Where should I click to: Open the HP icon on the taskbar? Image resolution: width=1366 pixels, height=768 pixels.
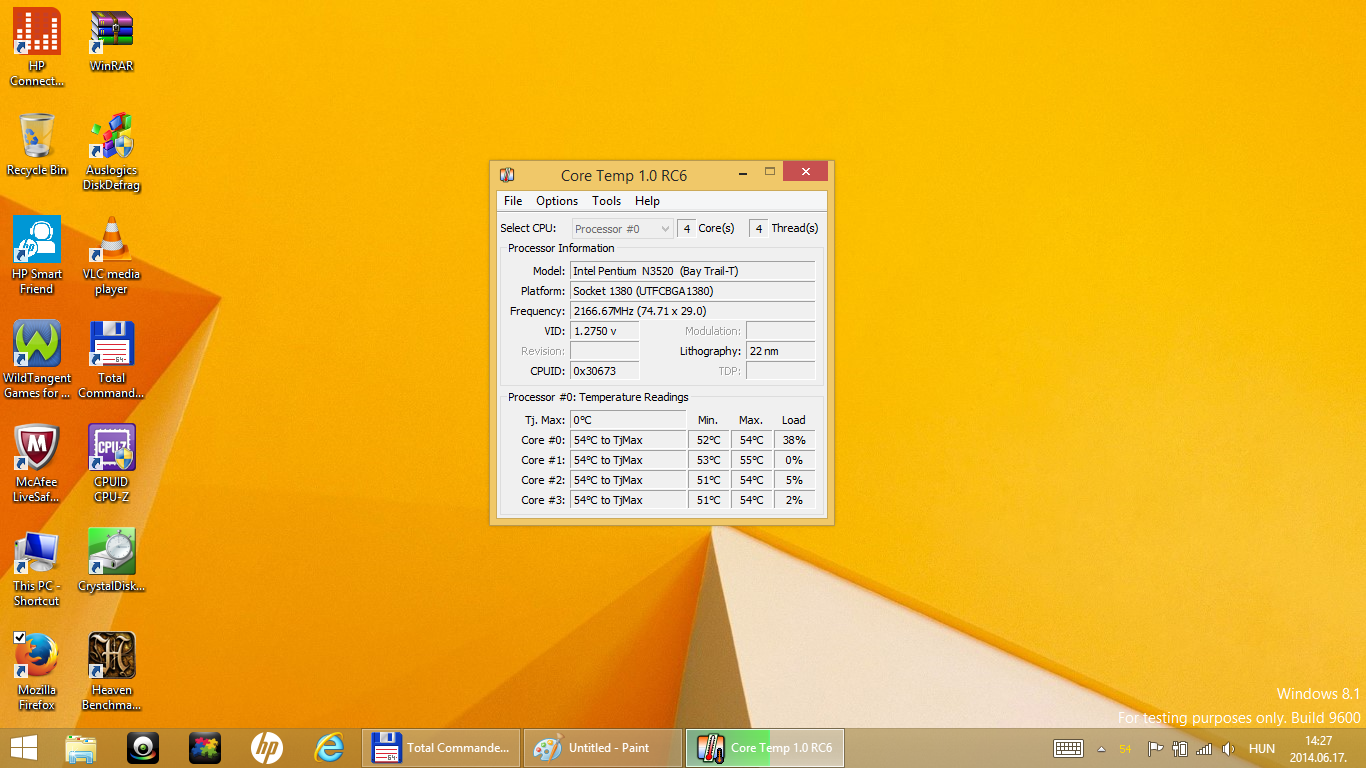point(266,747)
